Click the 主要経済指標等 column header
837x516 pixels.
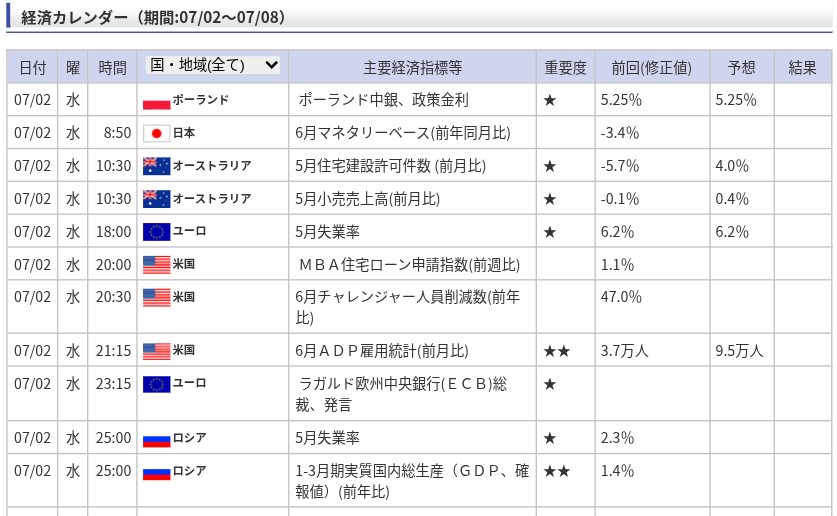pyautogui.click(x=413, y=68)
